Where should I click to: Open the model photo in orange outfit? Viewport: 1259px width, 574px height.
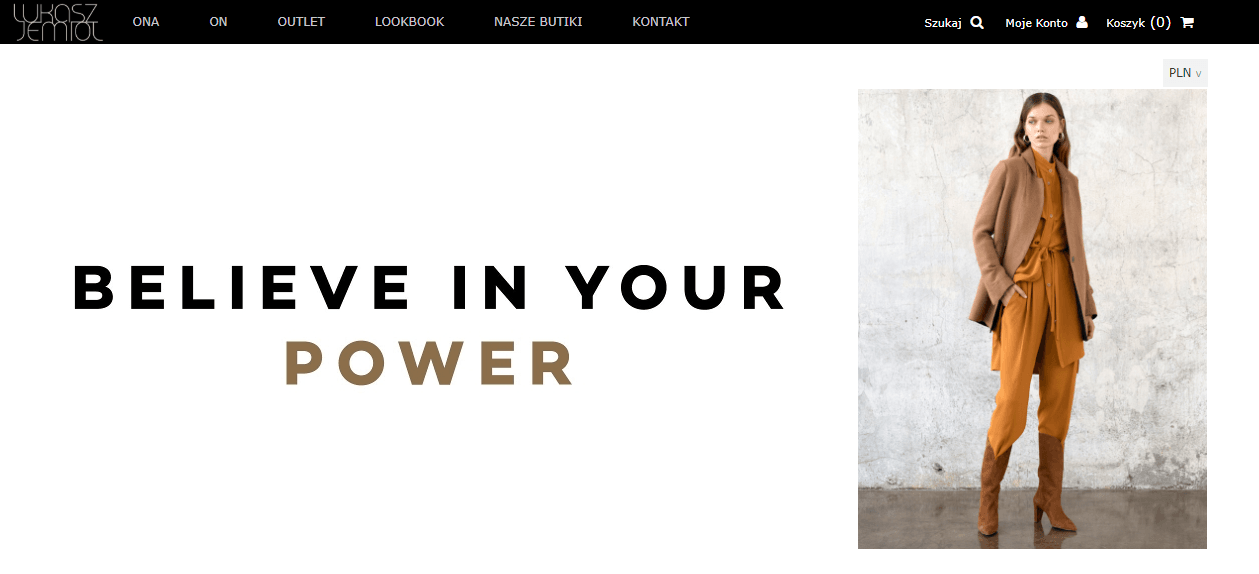pyautogui.click(x=1032, y=319)
